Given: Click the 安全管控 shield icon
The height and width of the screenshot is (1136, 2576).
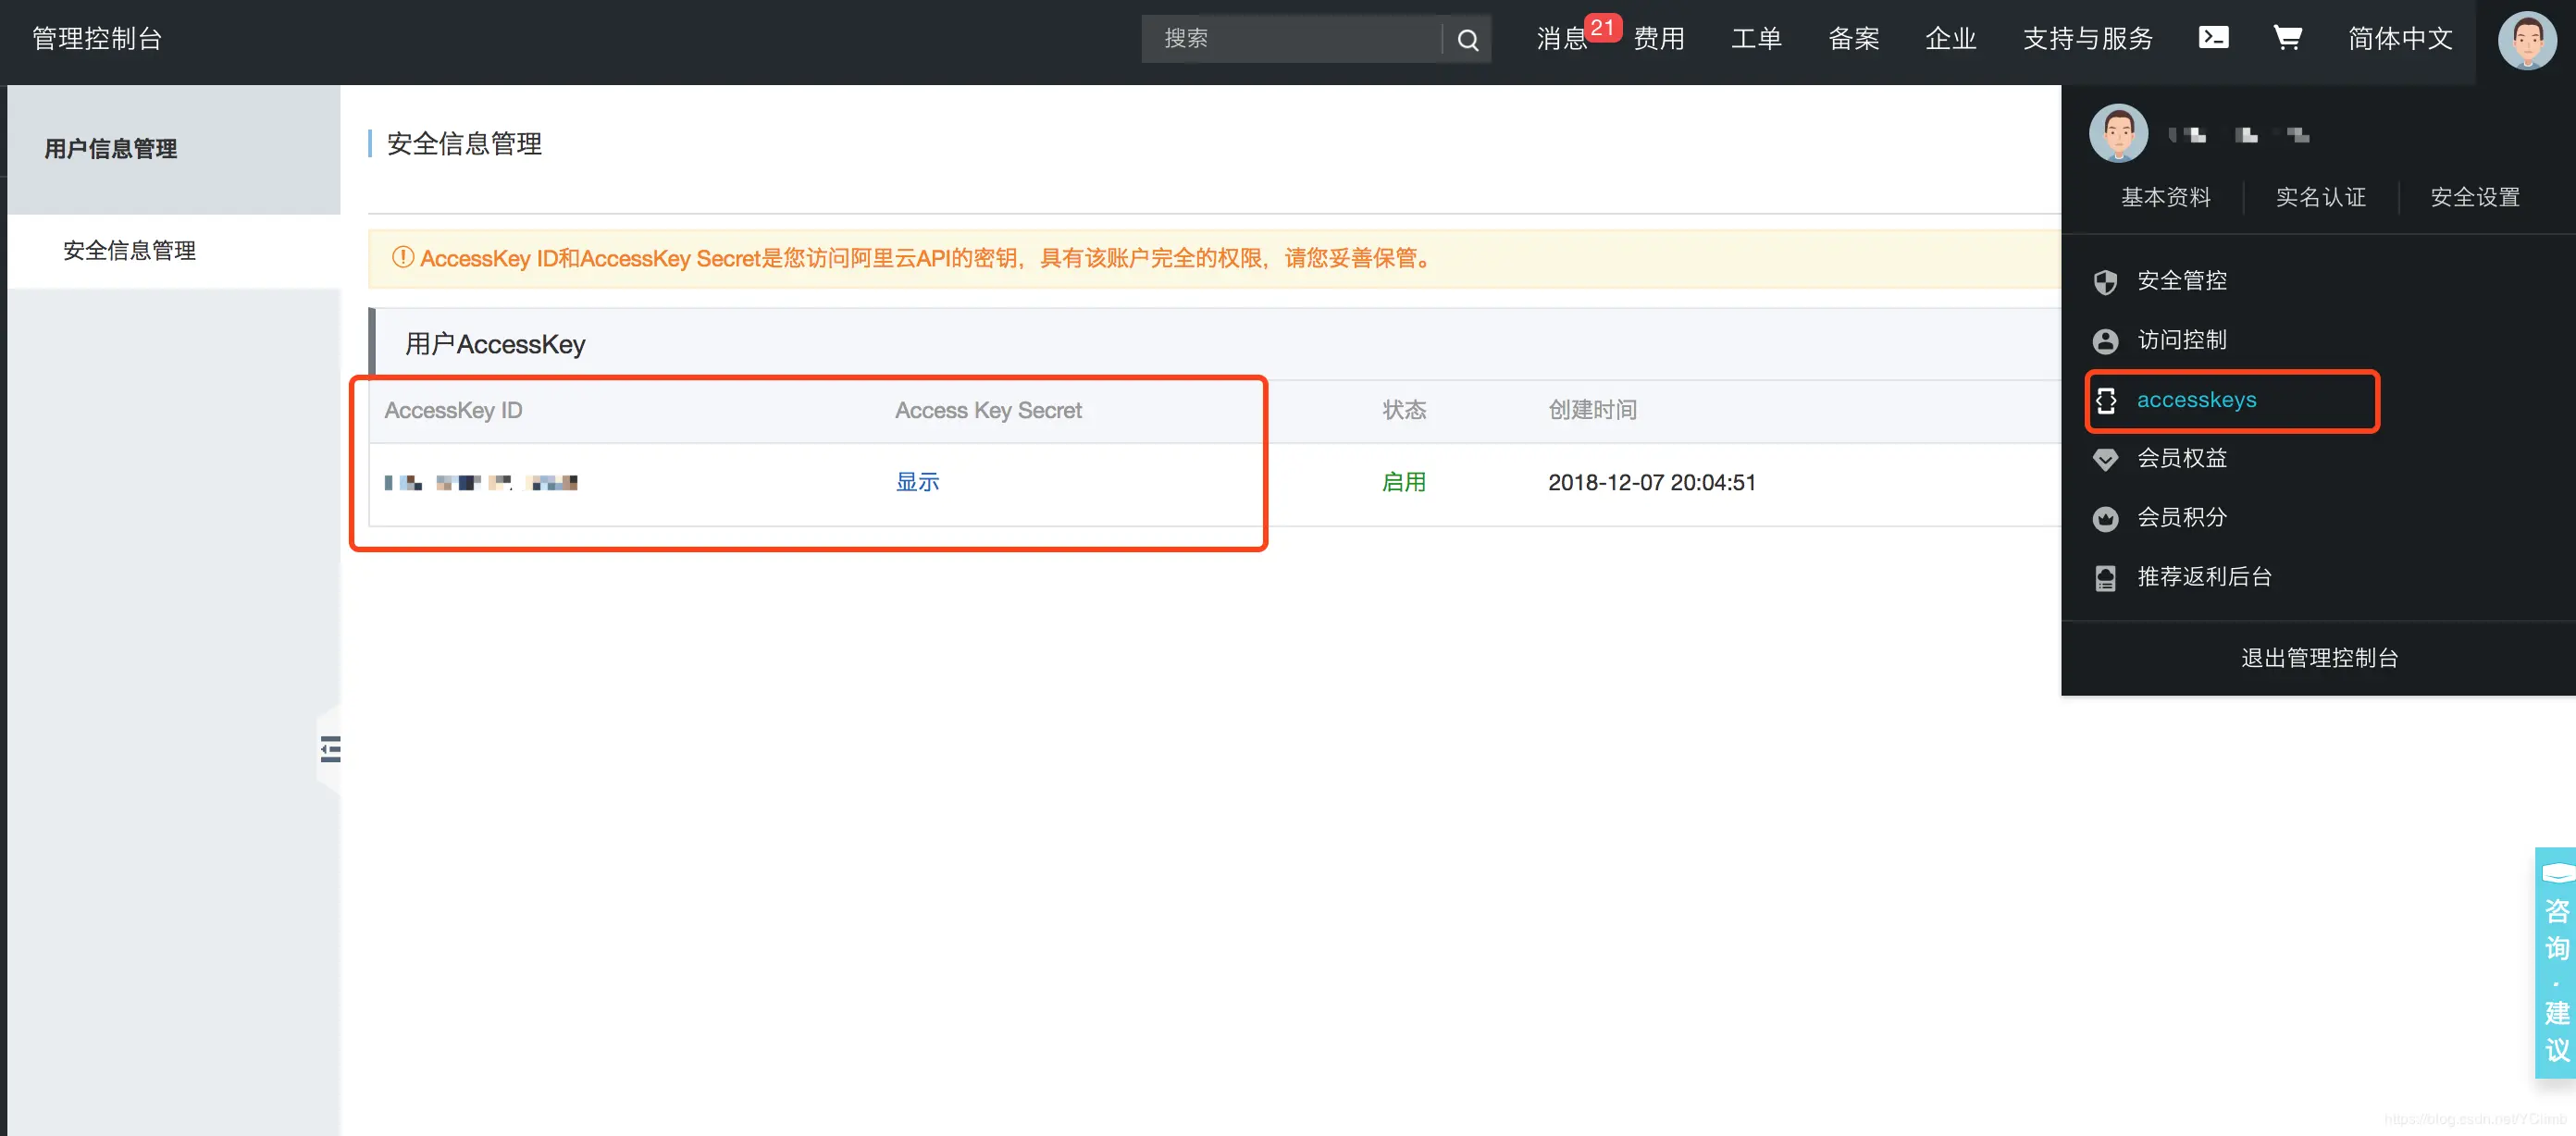Looking at the screenshot, I should pyautogui.click(x=2106, y=281).
